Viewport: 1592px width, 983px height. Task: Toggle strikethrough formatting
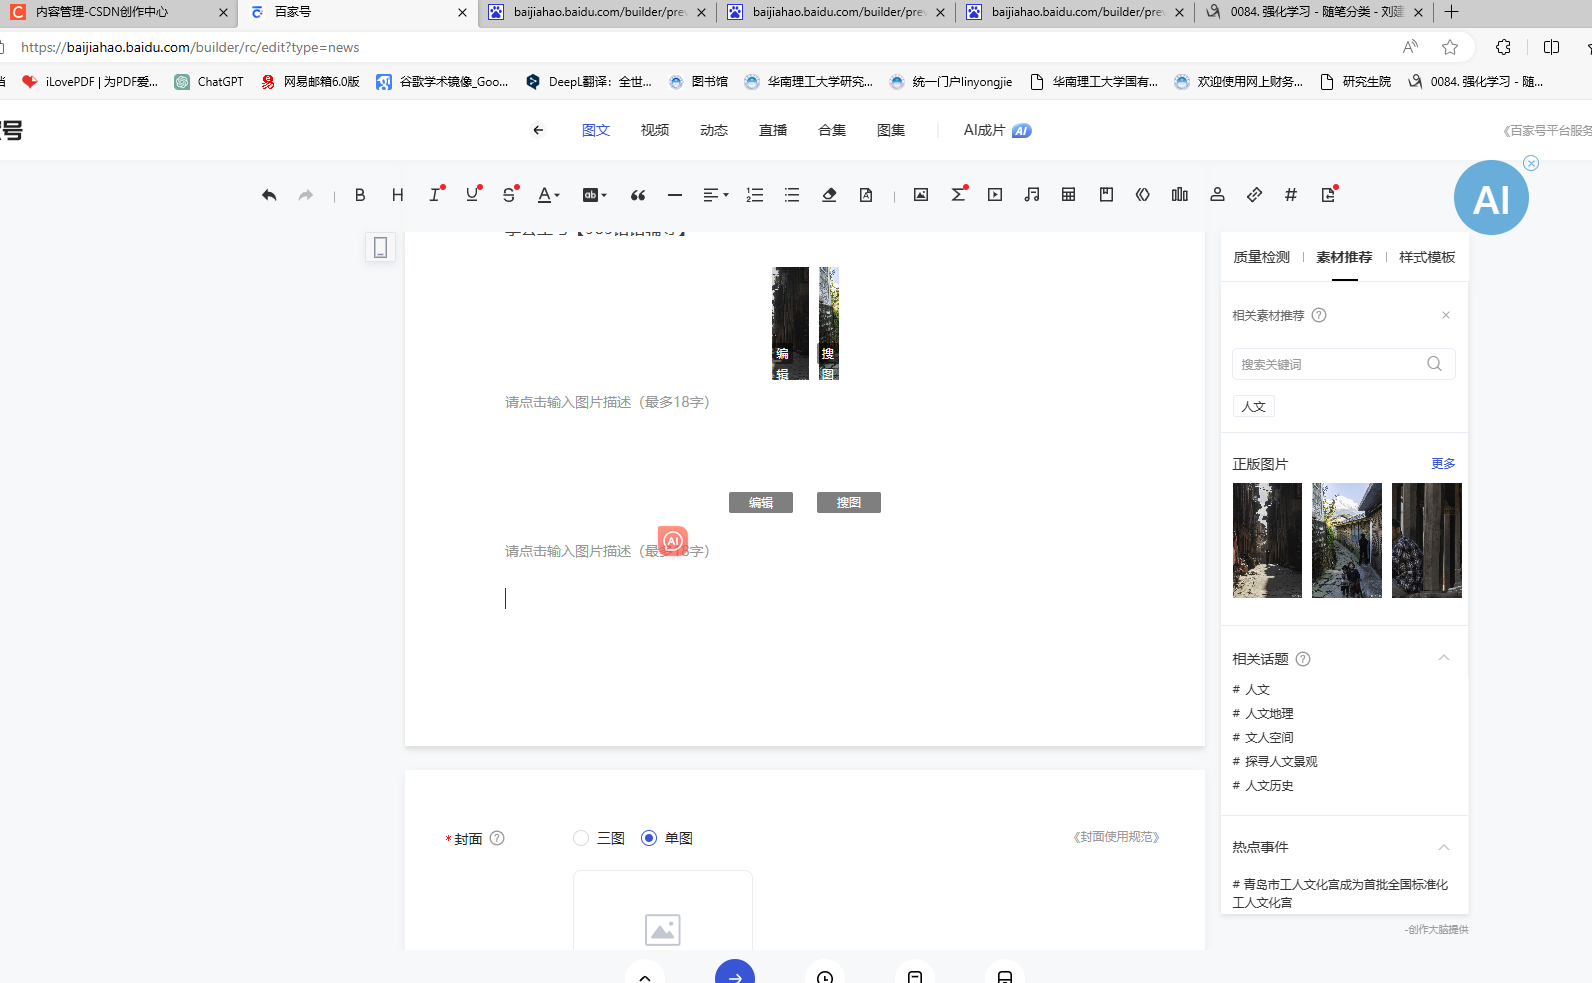coord(509,195)
